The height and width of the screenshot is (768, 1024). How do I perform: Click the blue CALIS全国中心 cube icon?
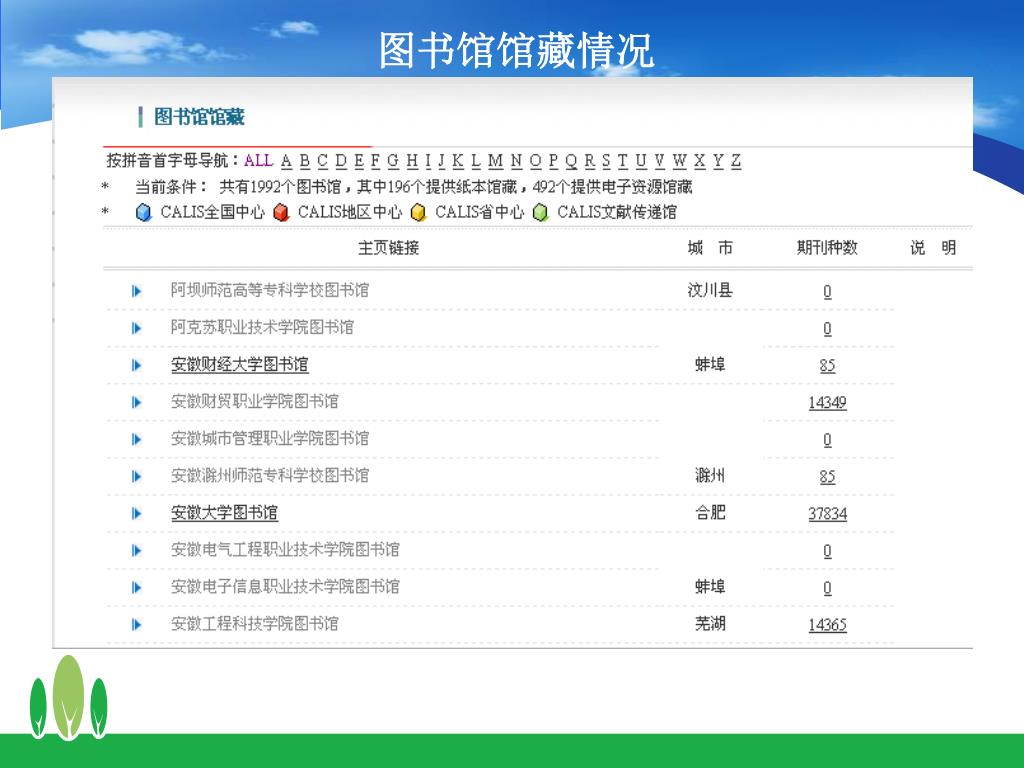click(144, 212)
